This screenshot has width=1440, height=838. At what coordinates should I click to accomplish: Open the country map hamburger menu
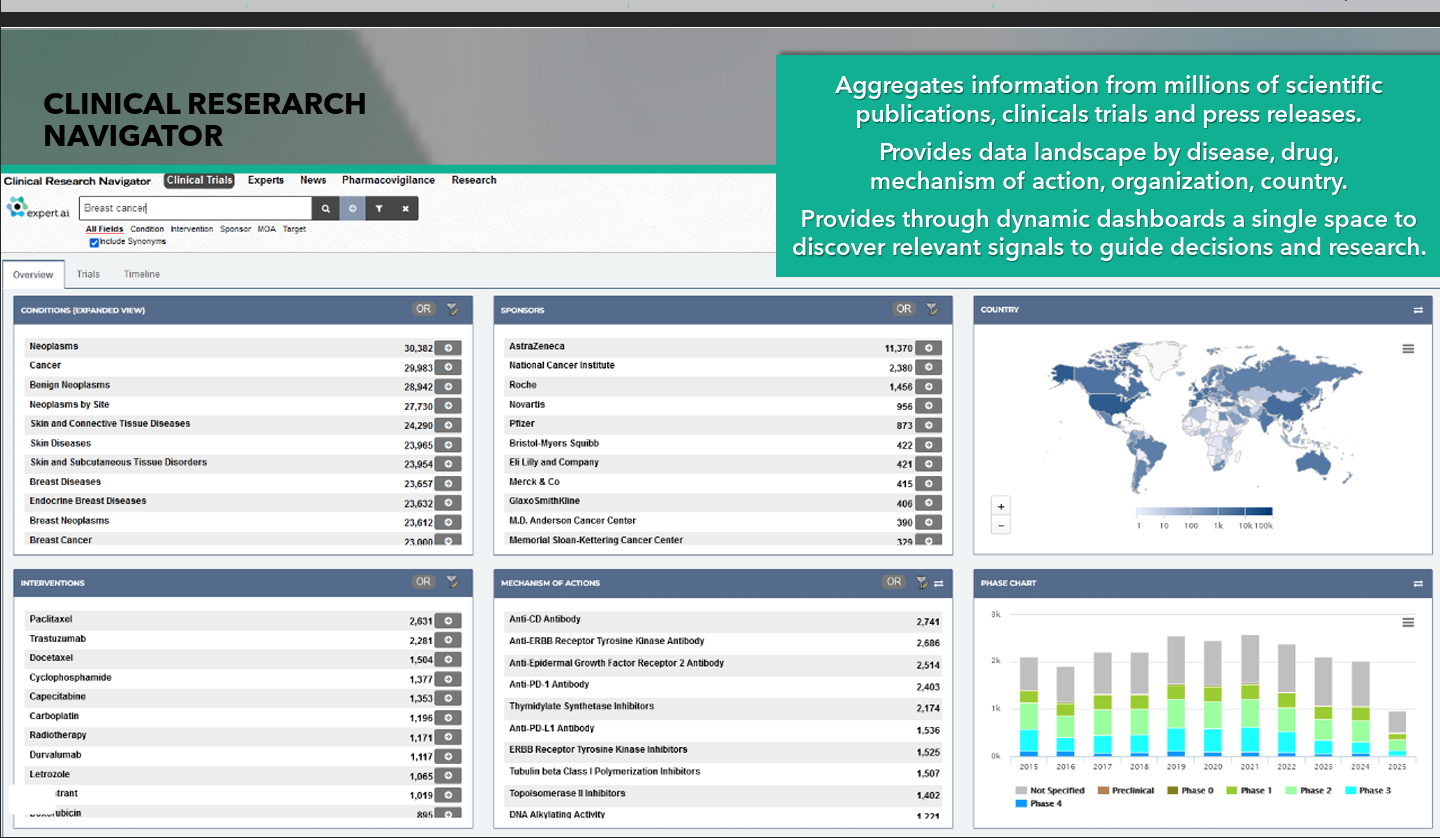pyautogui.click(x=1408, y=349)
